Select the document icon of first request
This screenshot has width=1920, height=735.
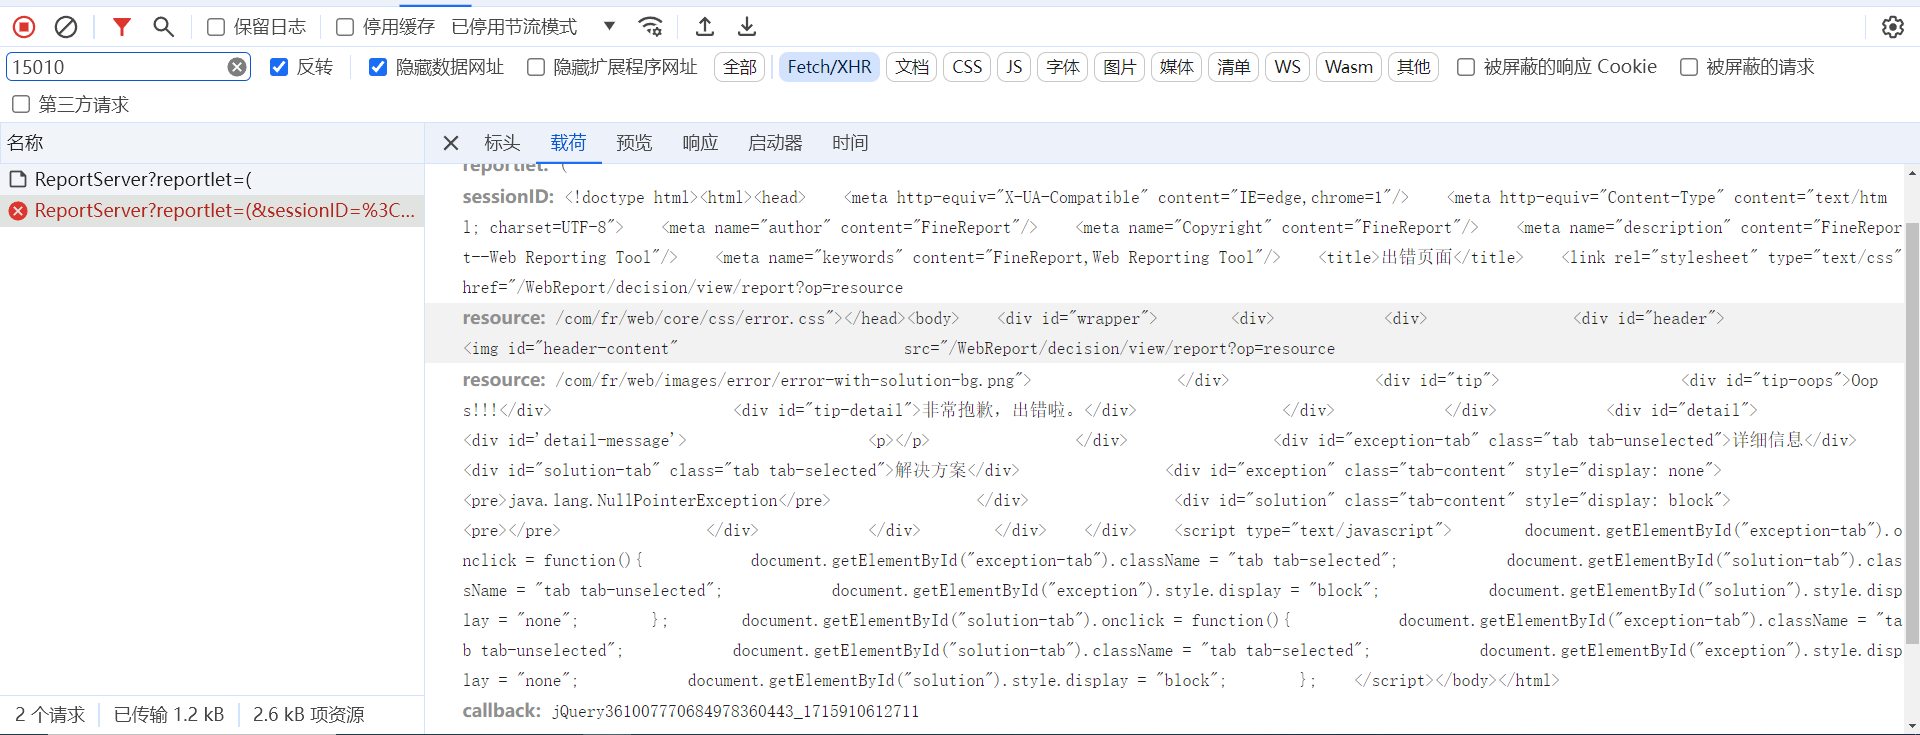[18, 179]
